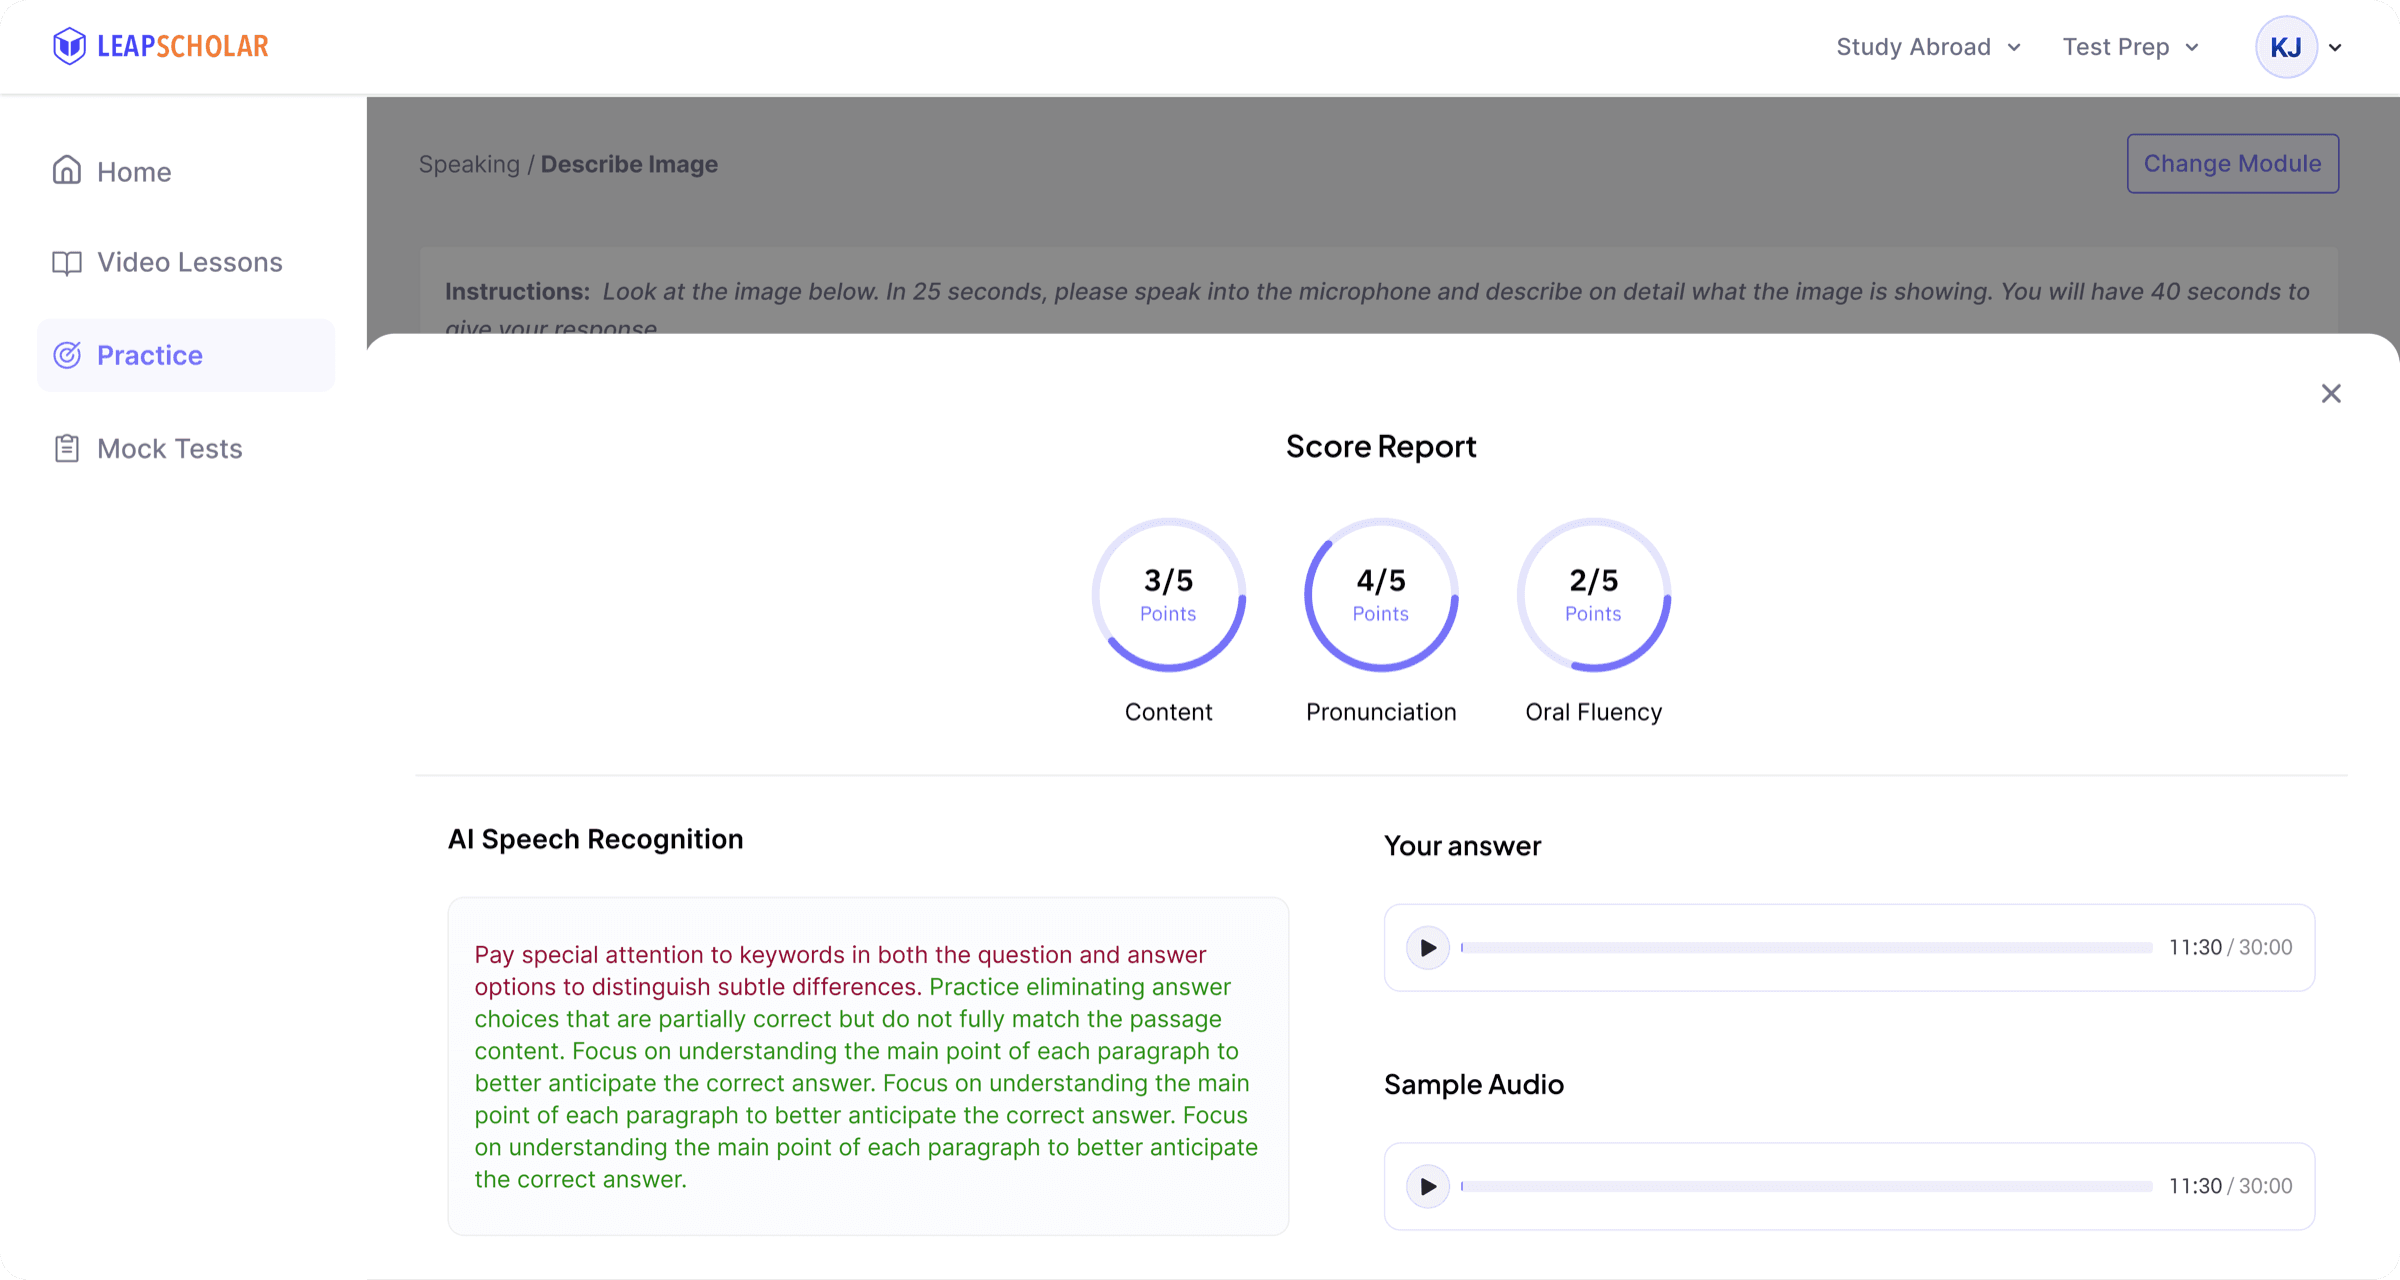This screenshot has height=1280, width=2400.
Task: Click the Change Module button
Action: 2232,163
